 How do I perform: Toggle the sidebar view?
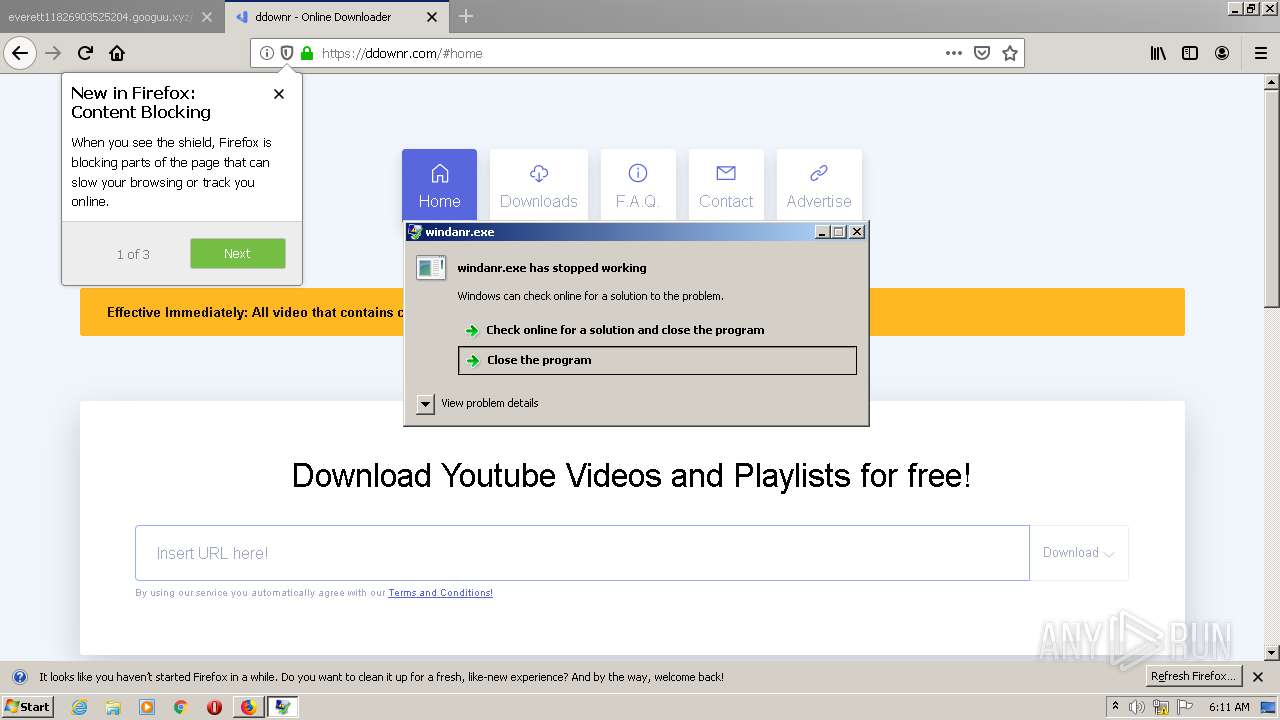(1190, 53)
